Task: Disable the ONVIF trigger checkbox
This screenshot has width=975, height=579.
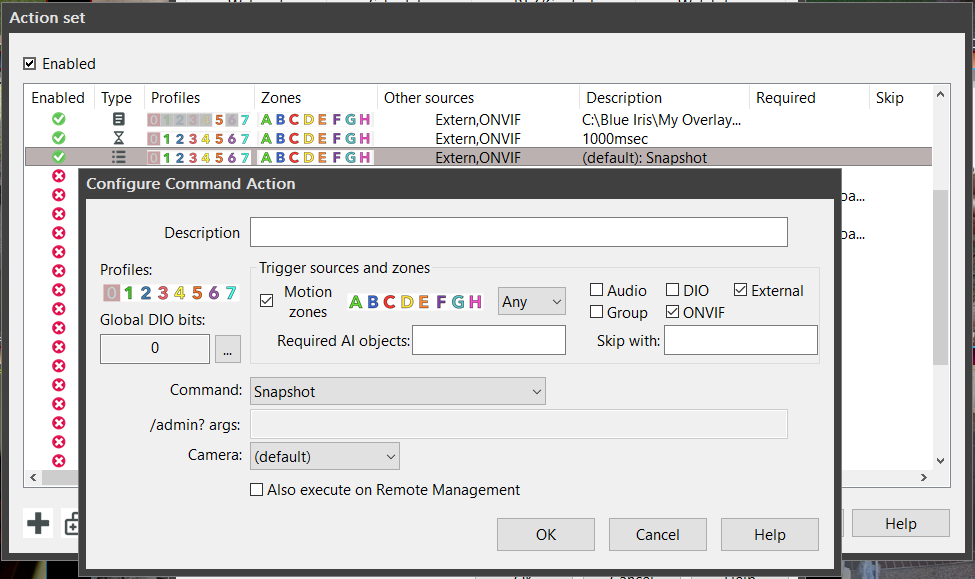Action: 673,313
